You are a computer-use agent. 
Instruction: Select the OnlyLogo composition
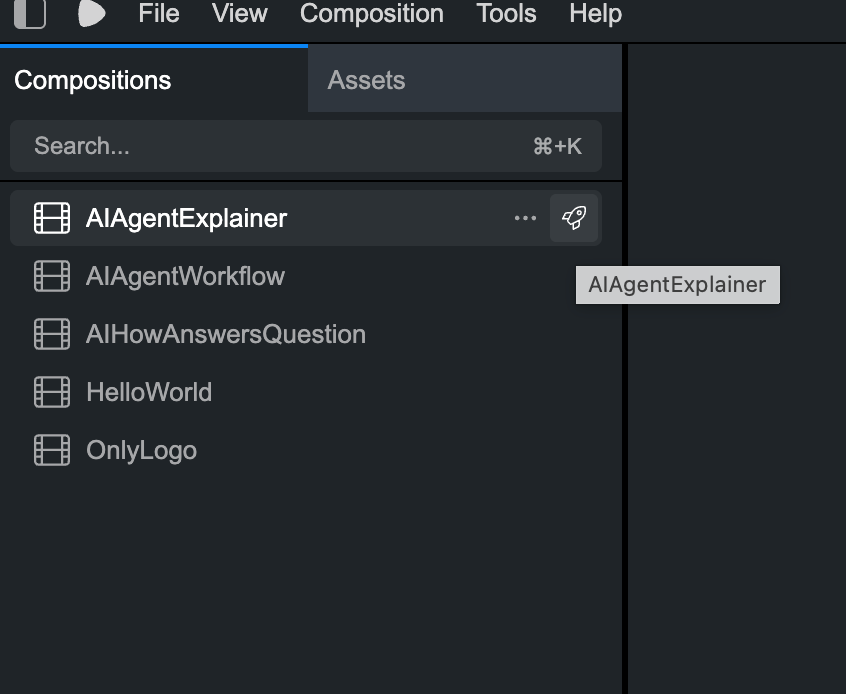[x=306, y=450]
